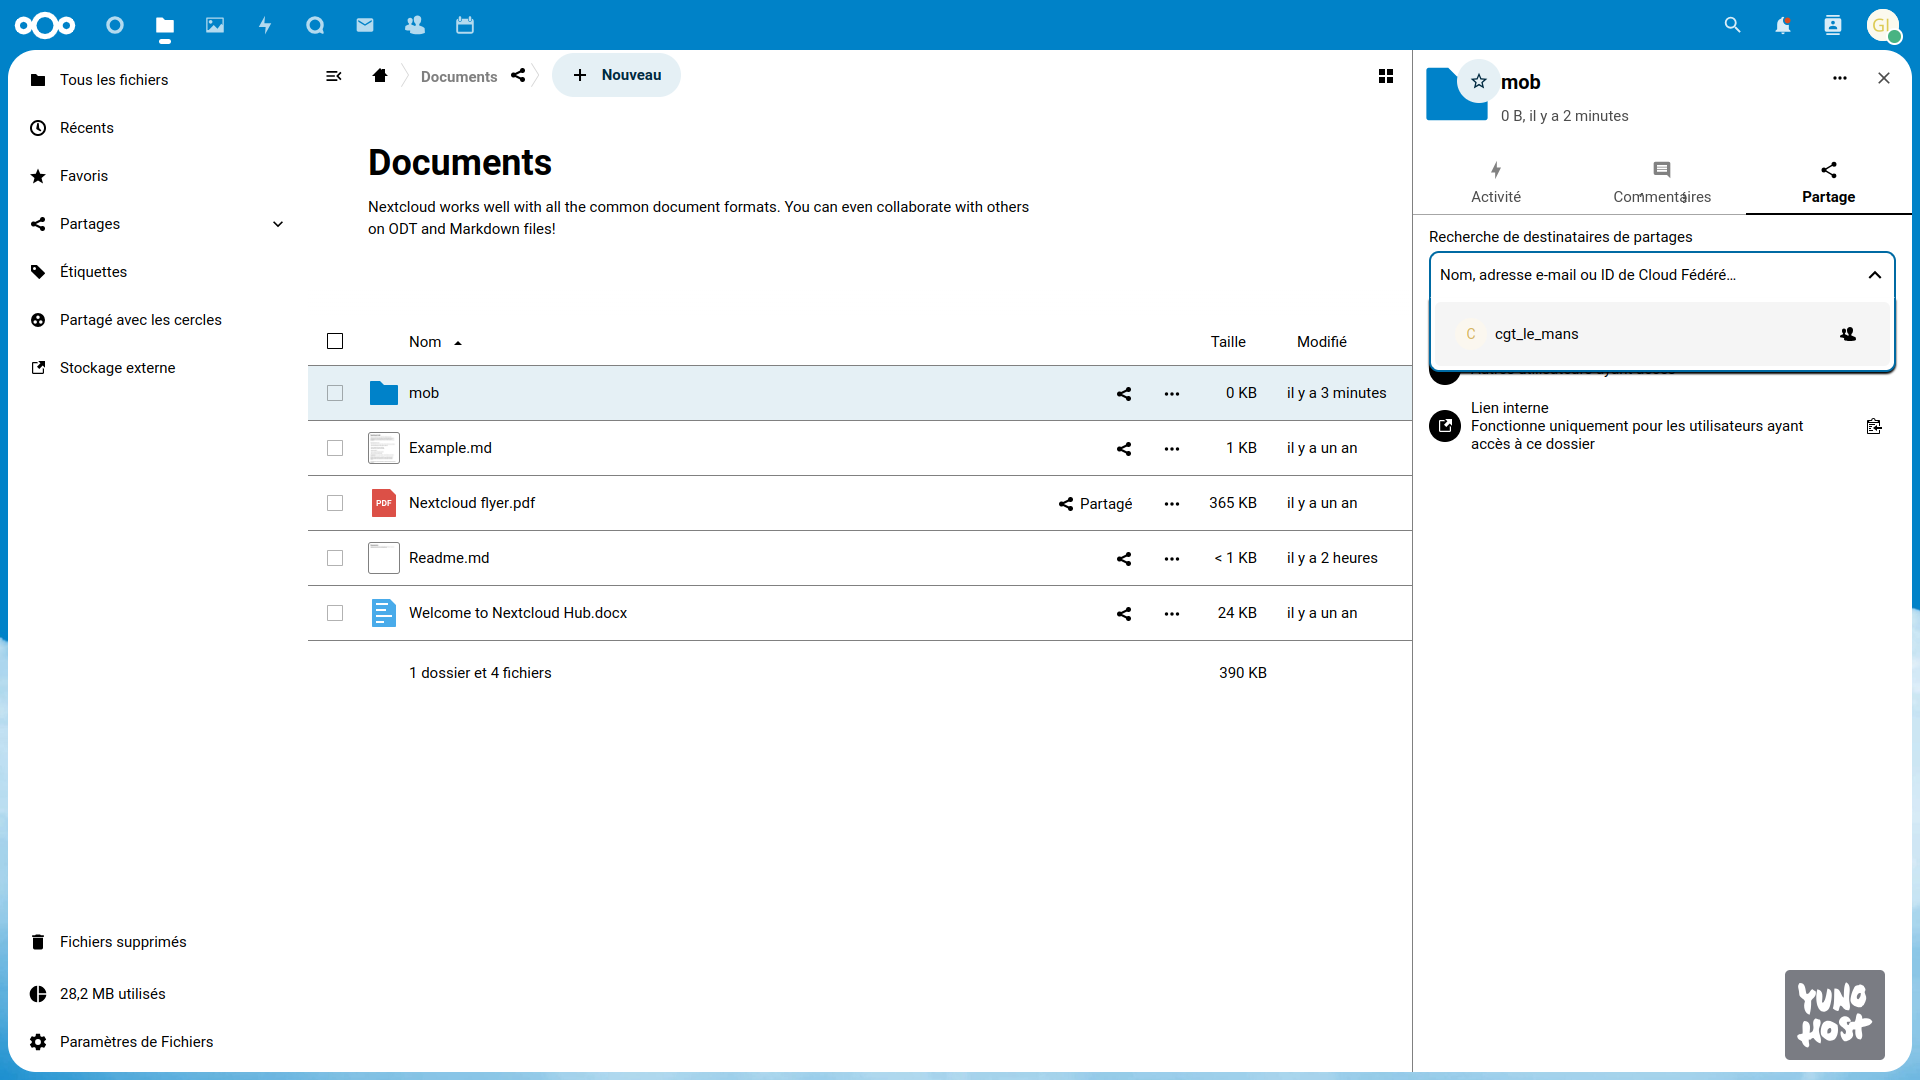Open the Commentaires tab

[x=1662, y=182]
